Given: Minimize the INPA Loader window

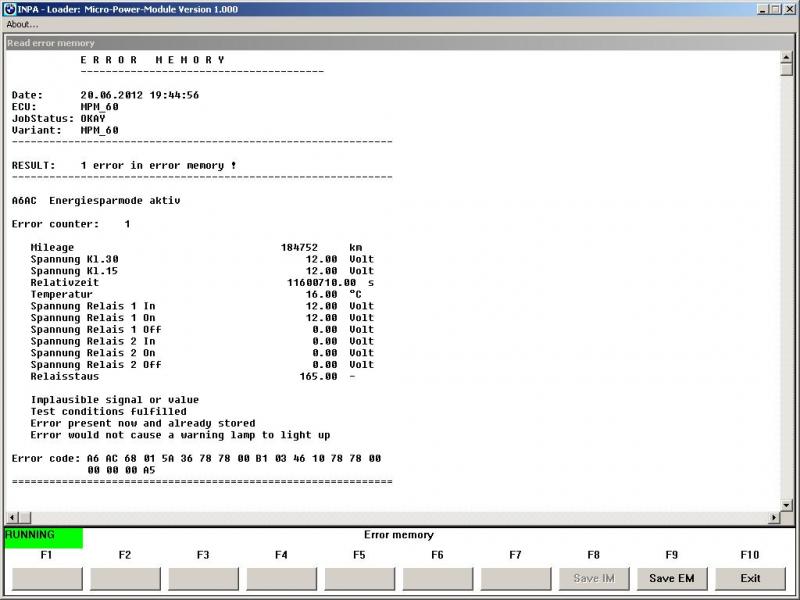Looking at the screenshot, I should [x=763, y=9].
